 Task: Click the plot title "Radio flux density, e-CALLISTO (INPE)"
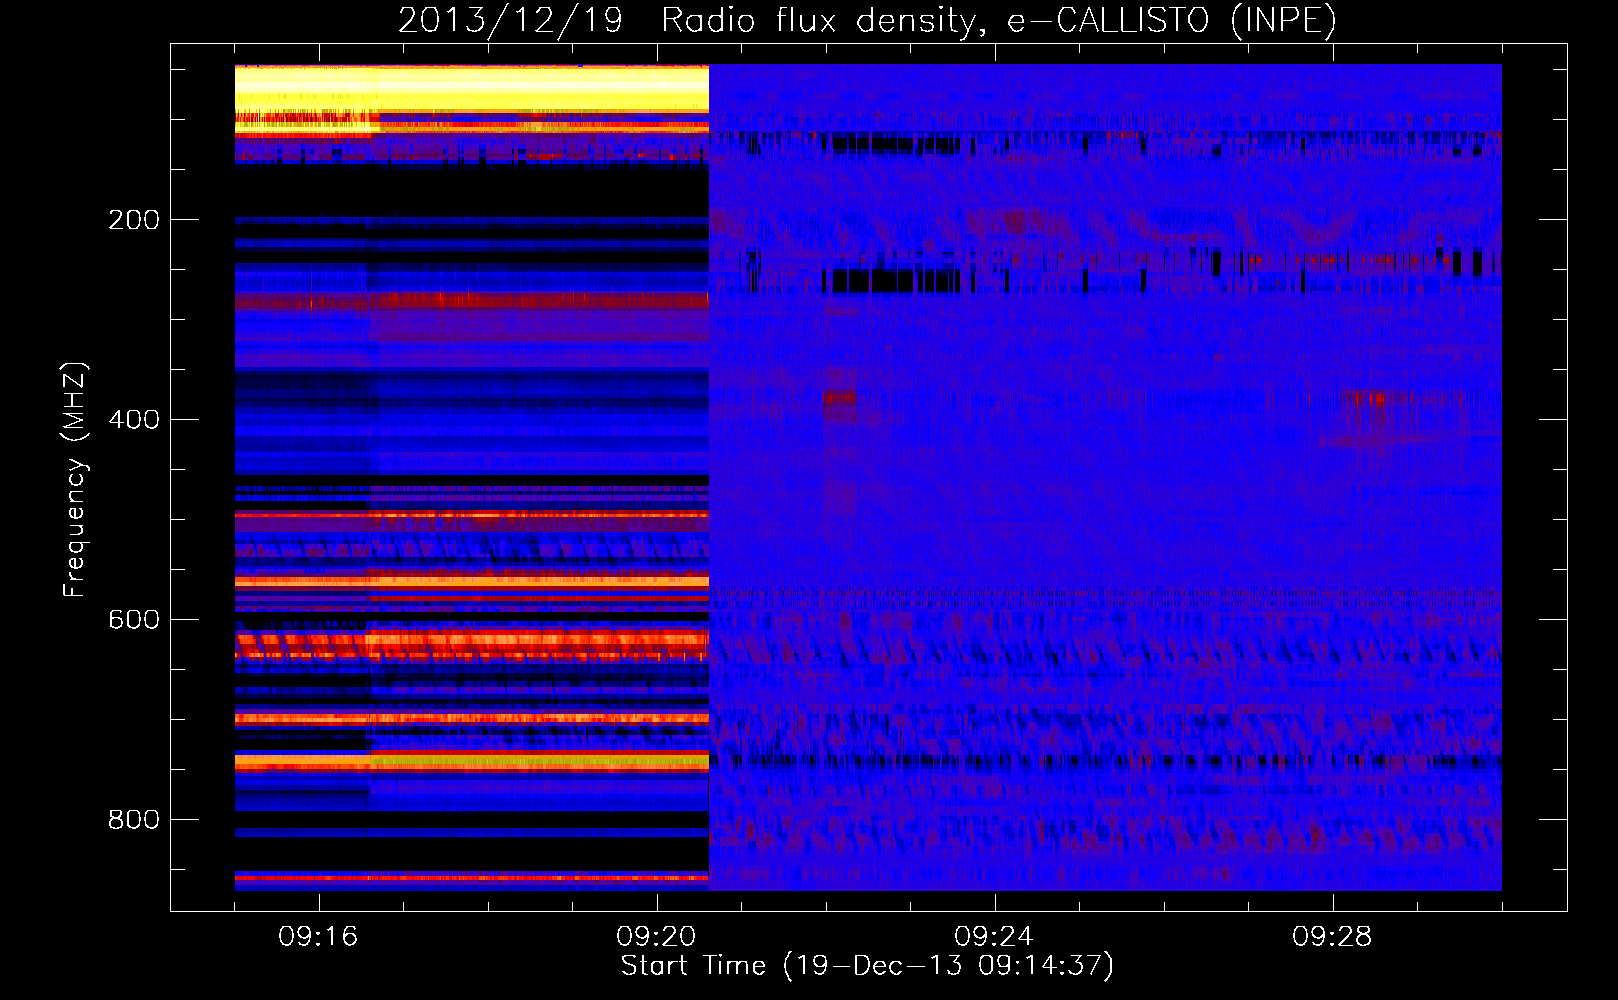[x=999, y=21]
